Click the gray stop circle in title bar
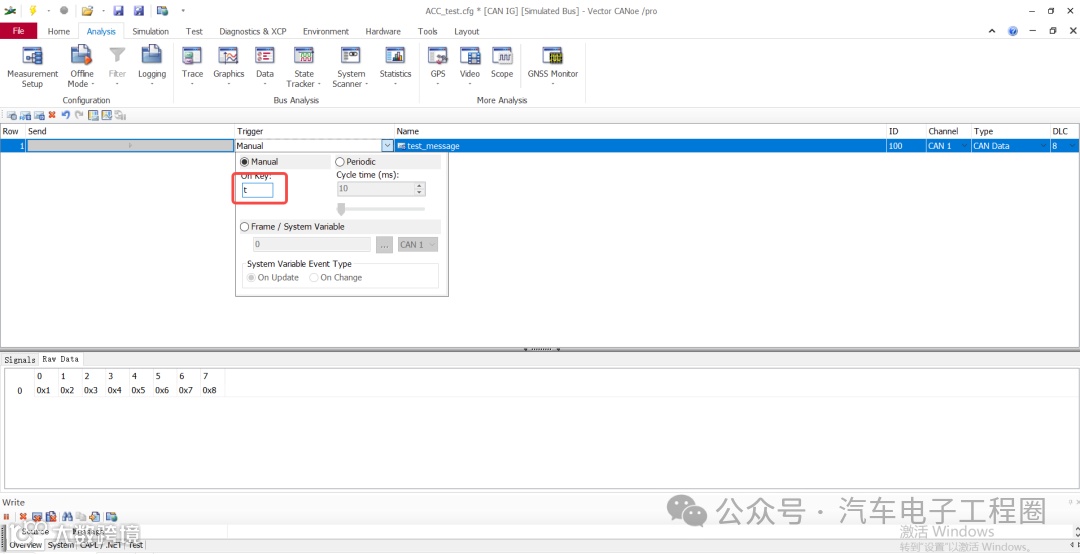 tap(63, 10)
